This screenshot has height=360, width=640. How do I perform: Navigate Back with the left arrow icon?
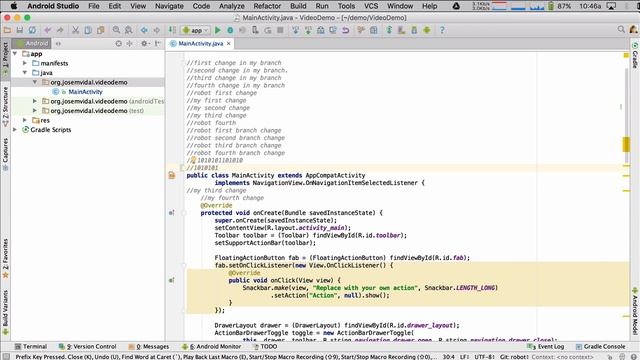click(144, 30)
